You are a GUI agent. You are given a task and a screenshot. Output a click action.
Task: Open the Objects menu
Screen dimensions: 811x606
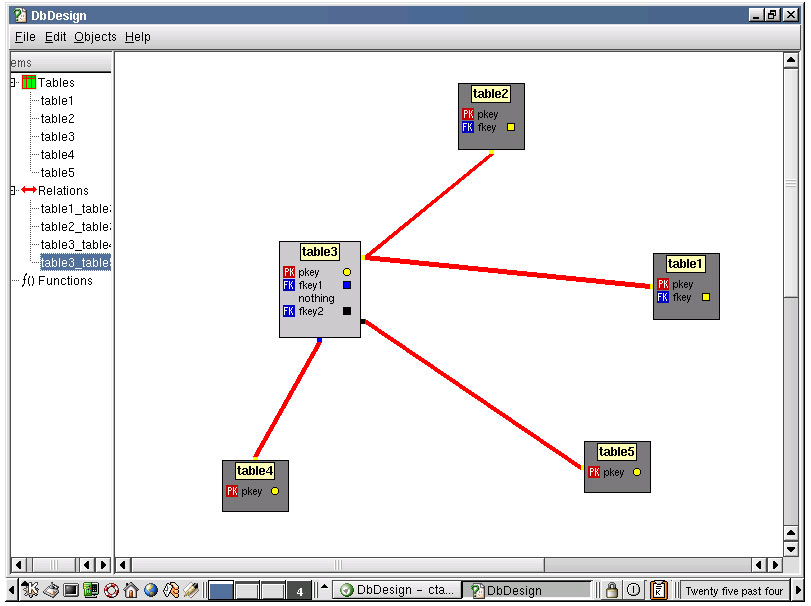(x=94, y=37)
